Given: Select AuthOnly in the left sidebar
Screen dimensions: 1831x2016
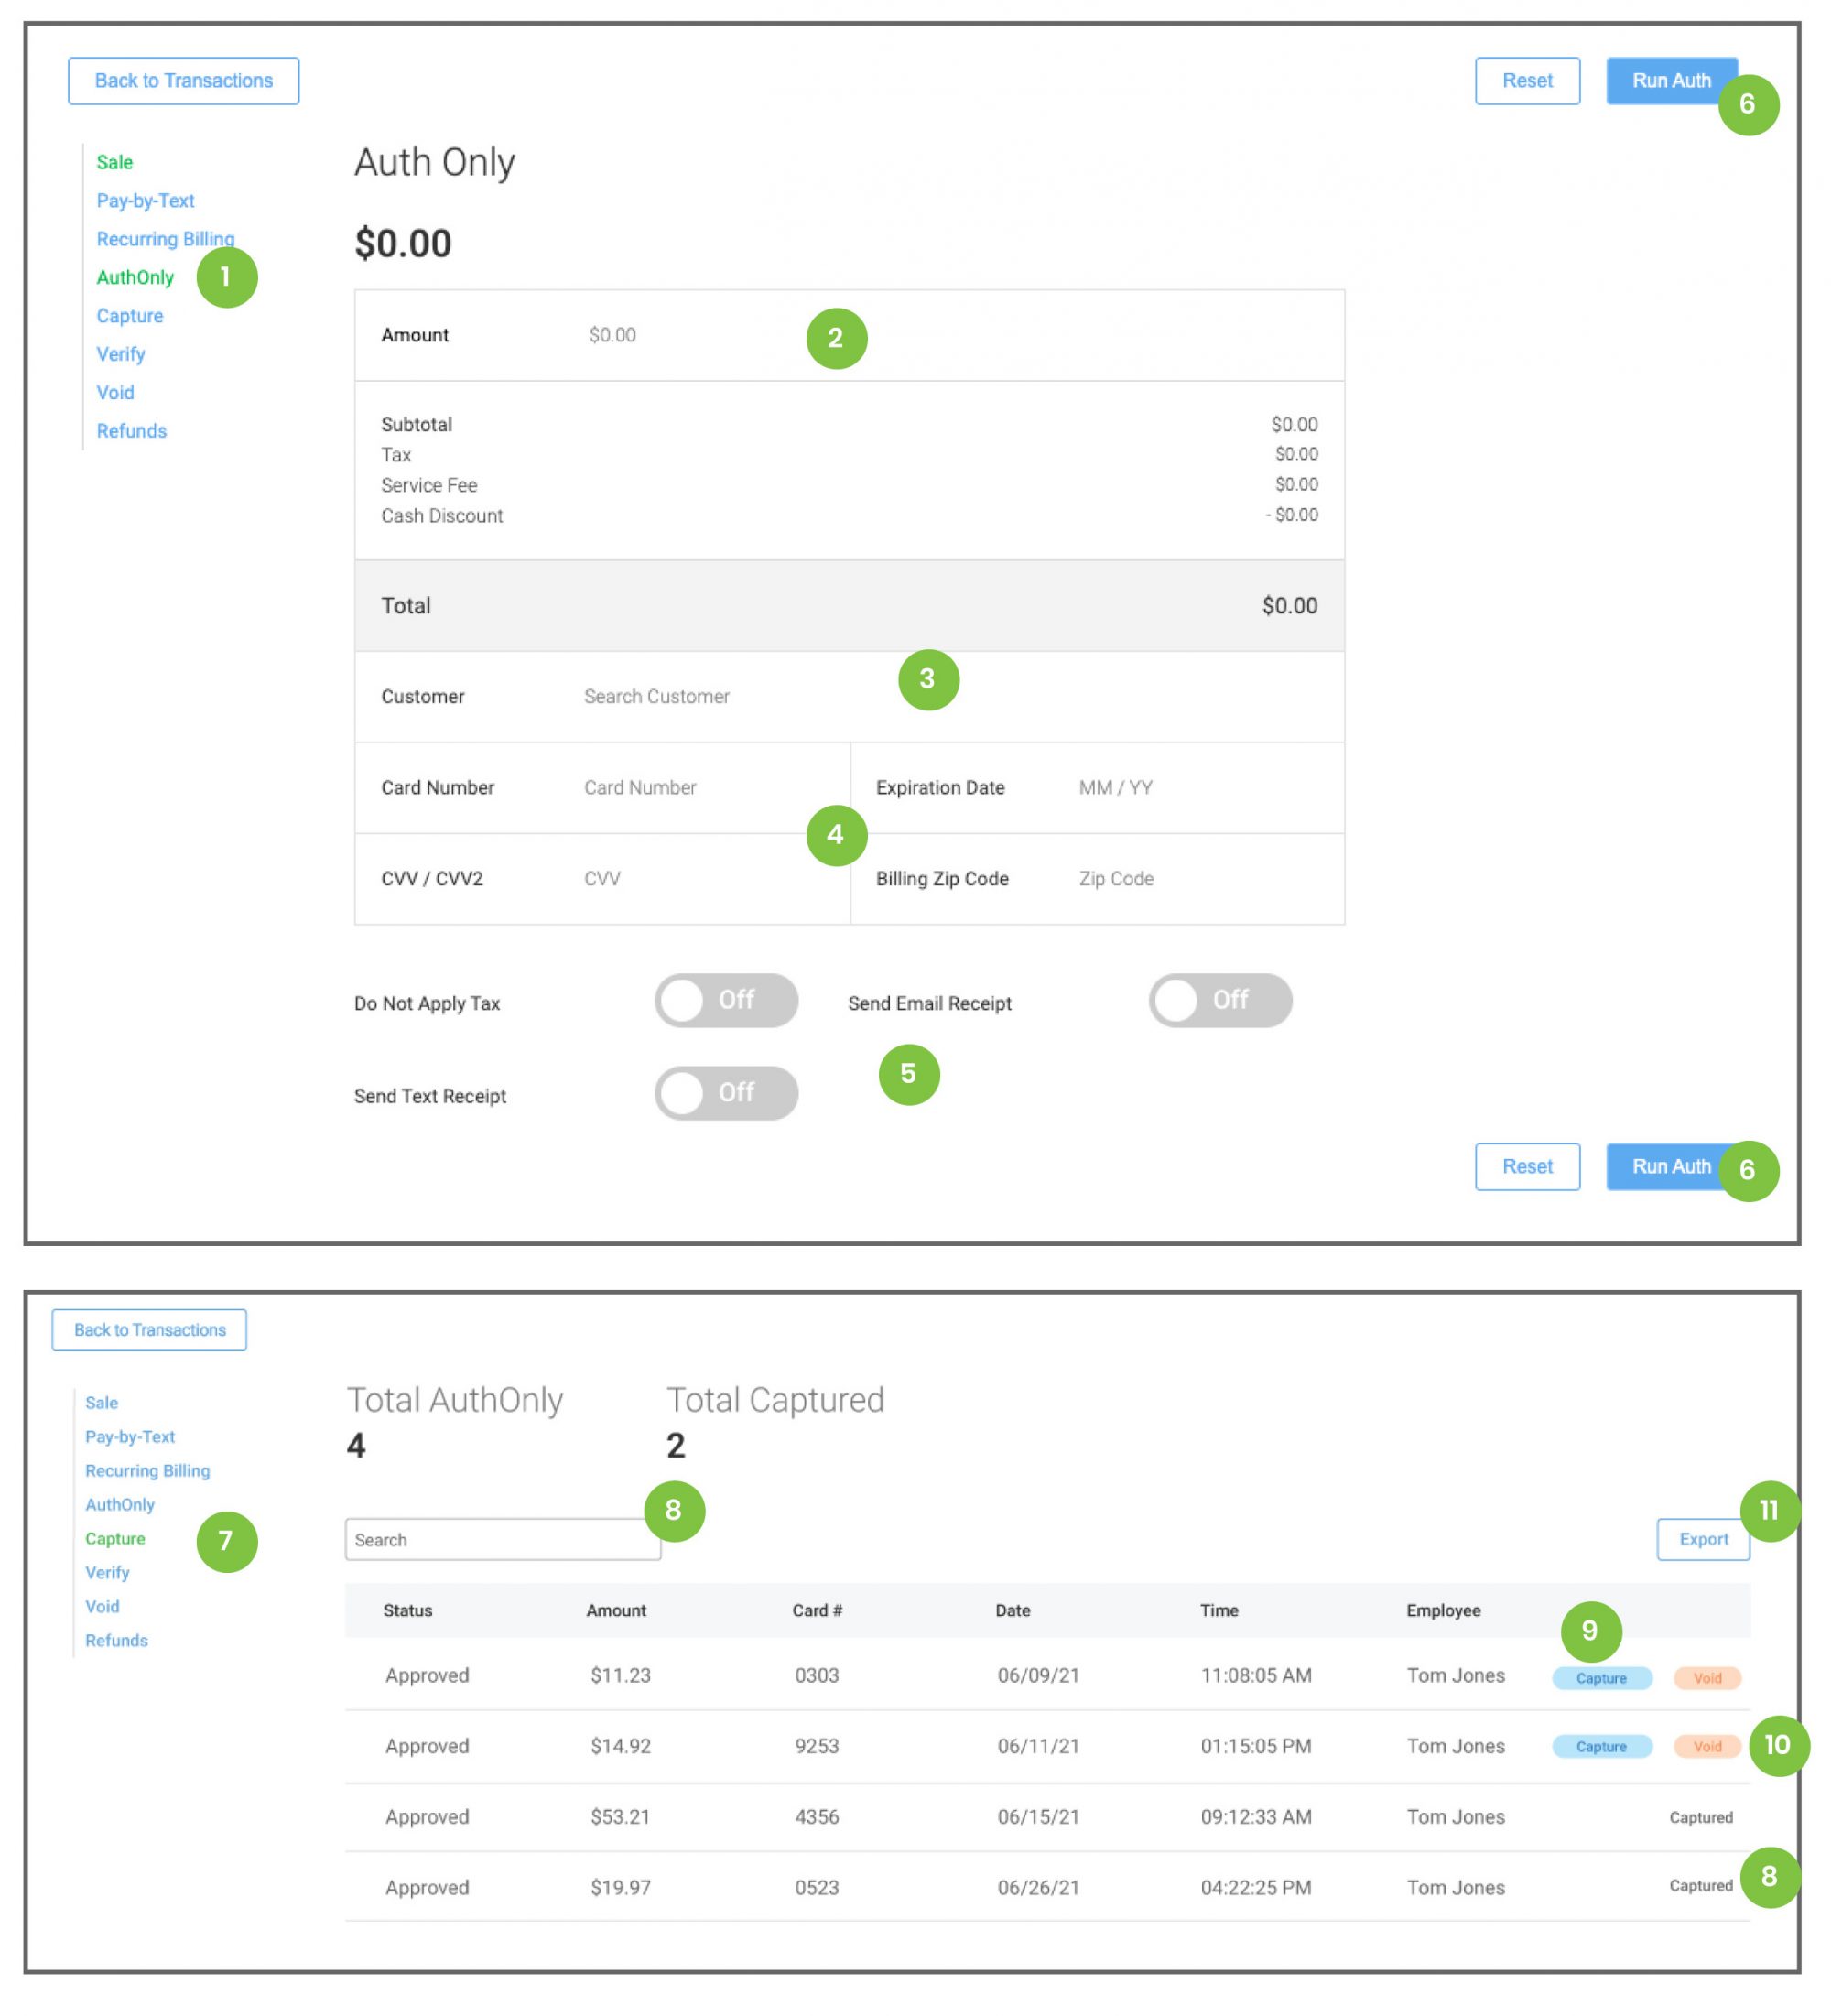Looking at the screenshot, I should [x=135, y=277].
